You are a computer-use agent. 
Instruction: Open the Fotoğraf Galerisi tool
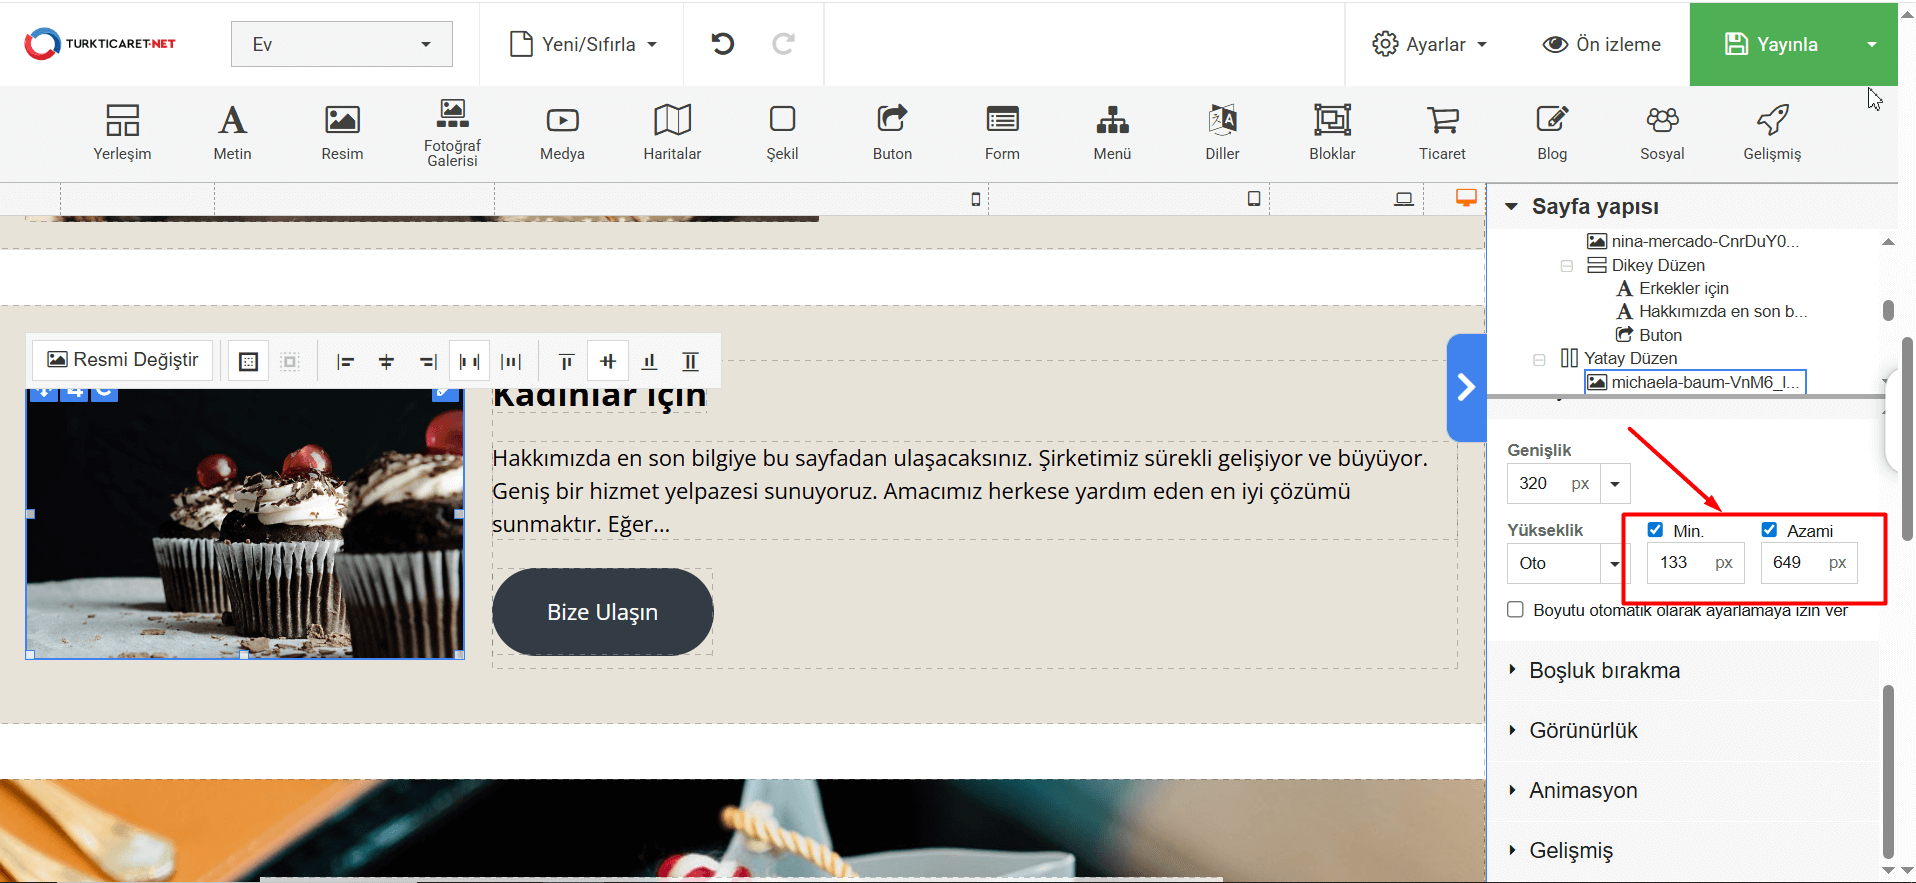click(x=452, y=132)
